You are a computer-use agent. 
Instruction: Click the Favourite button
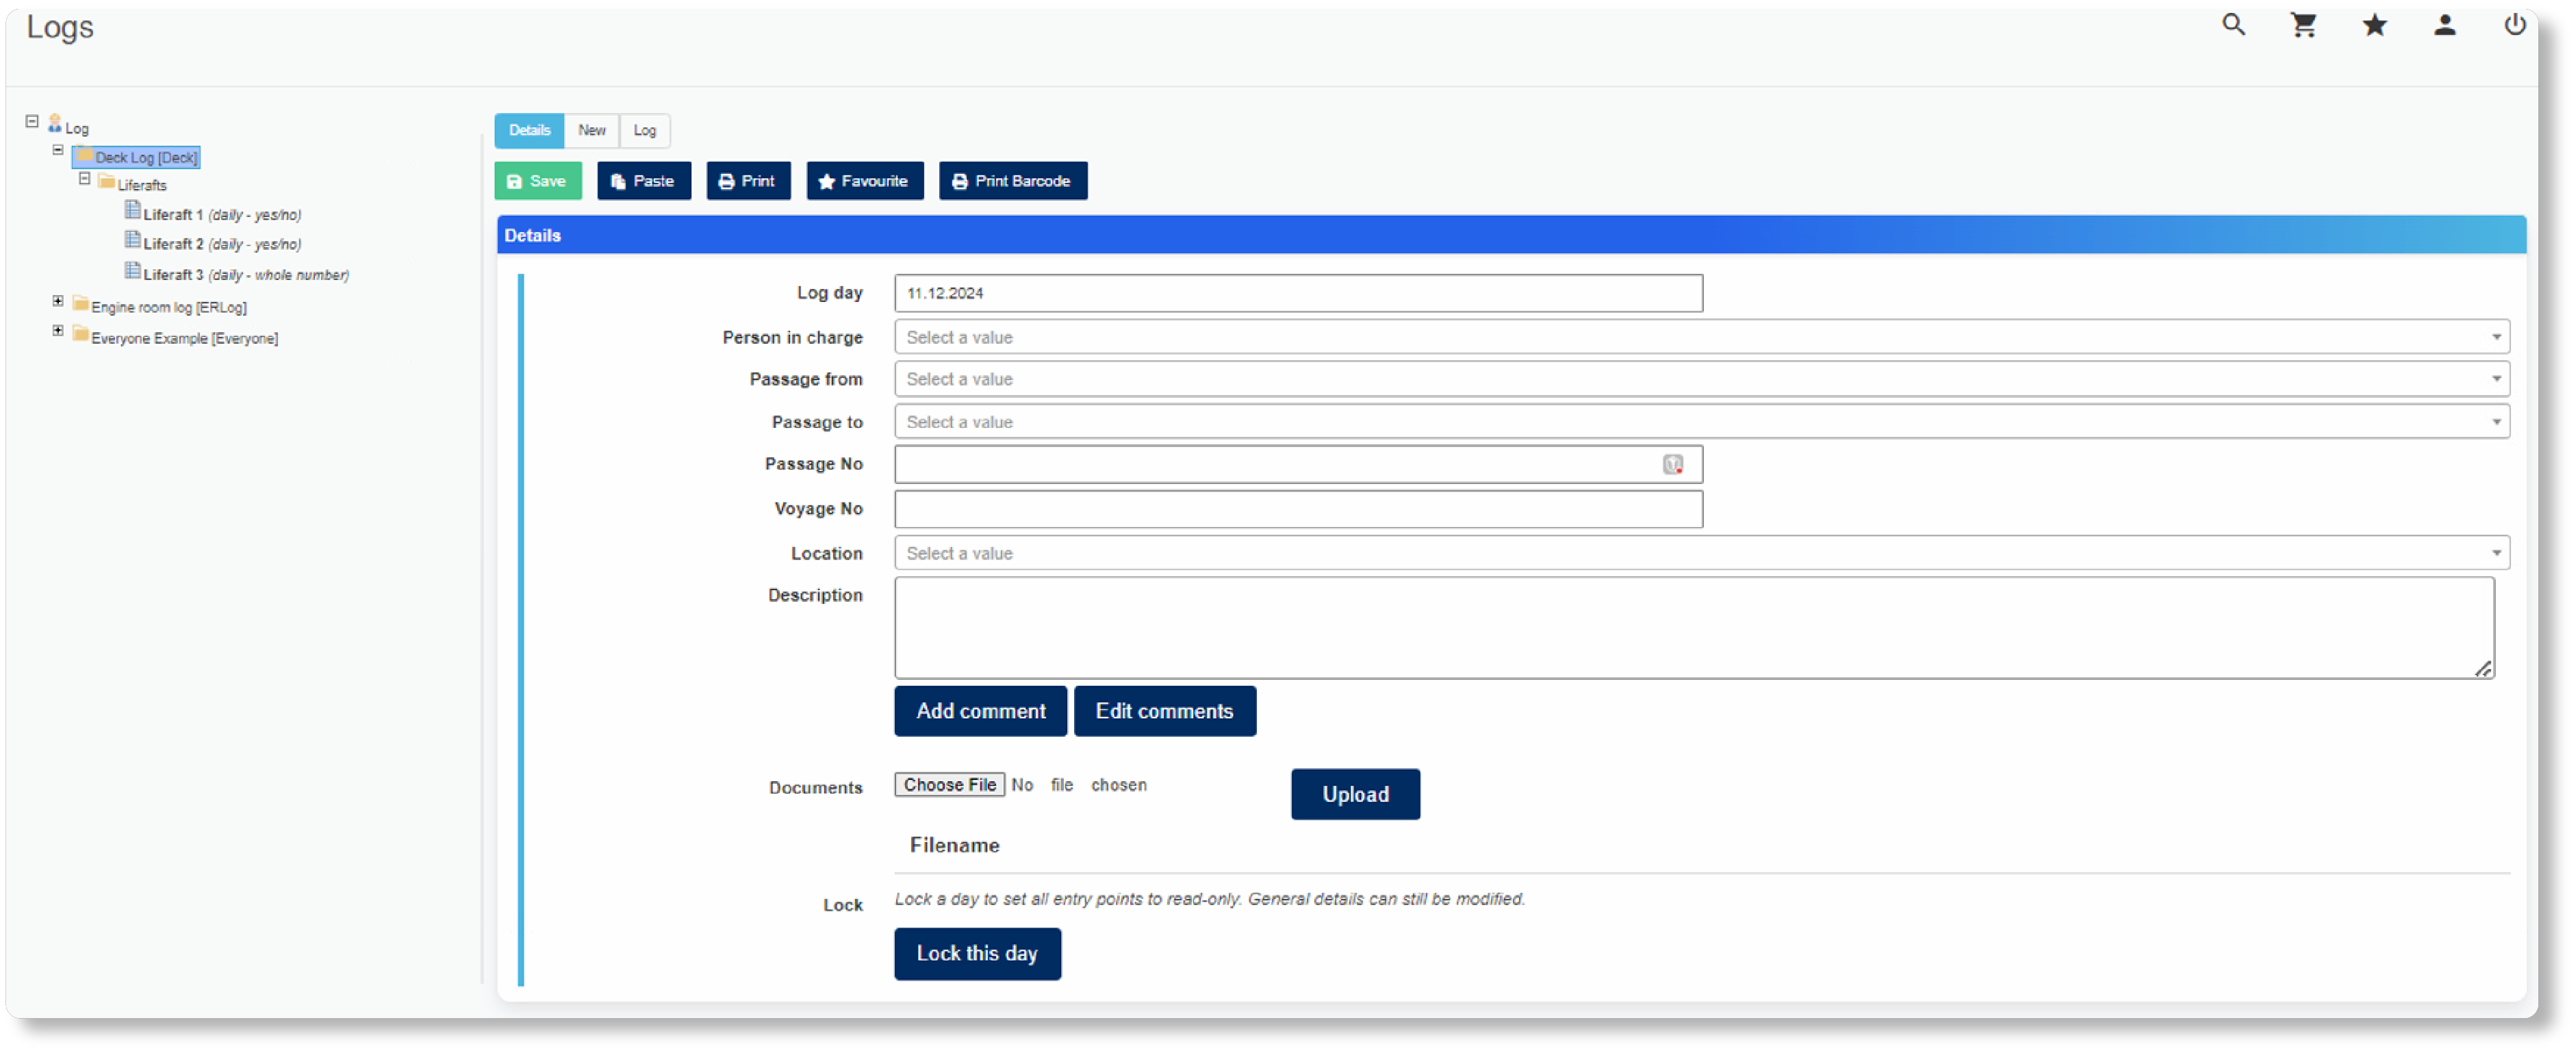coord(864,182)
